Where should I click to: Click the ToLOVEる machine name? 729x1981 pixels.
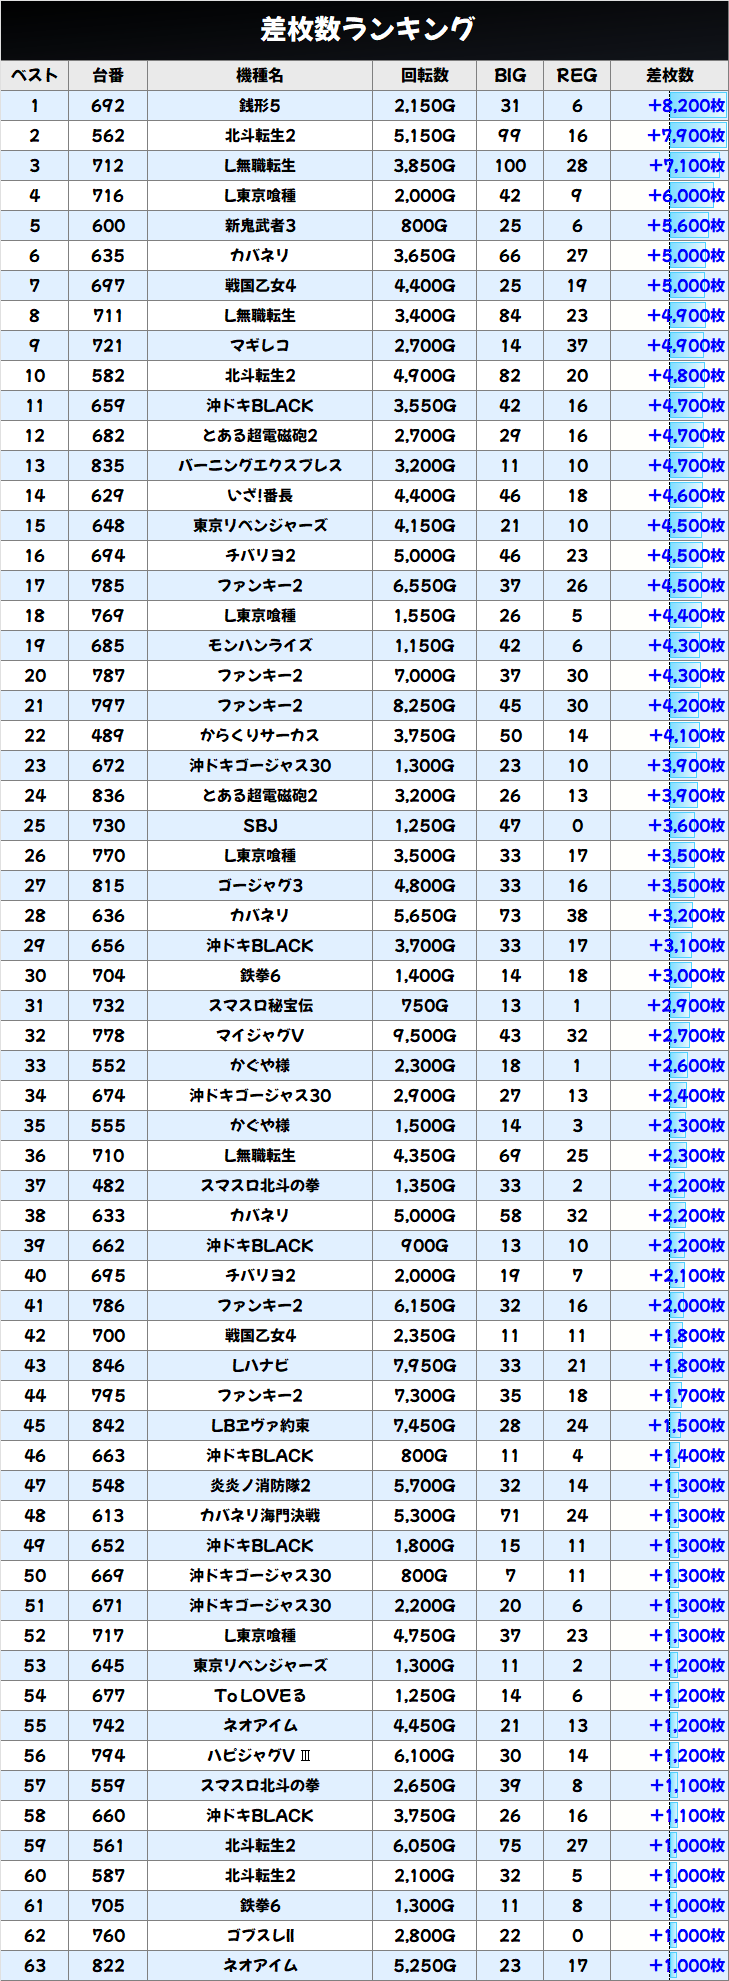[260, 1696]
